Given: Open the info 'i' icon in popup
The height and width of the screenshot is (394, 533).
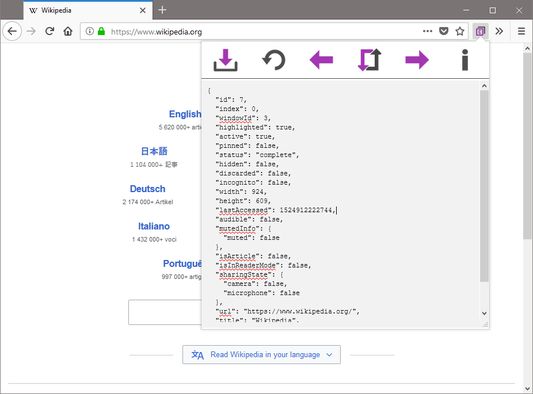Looking at the screenshot, I should click(x=465, y=60).
